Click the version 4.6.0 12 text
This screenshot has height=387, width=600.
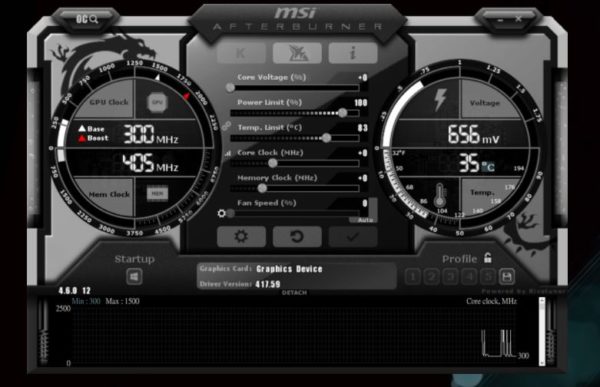tap(75, 291)
